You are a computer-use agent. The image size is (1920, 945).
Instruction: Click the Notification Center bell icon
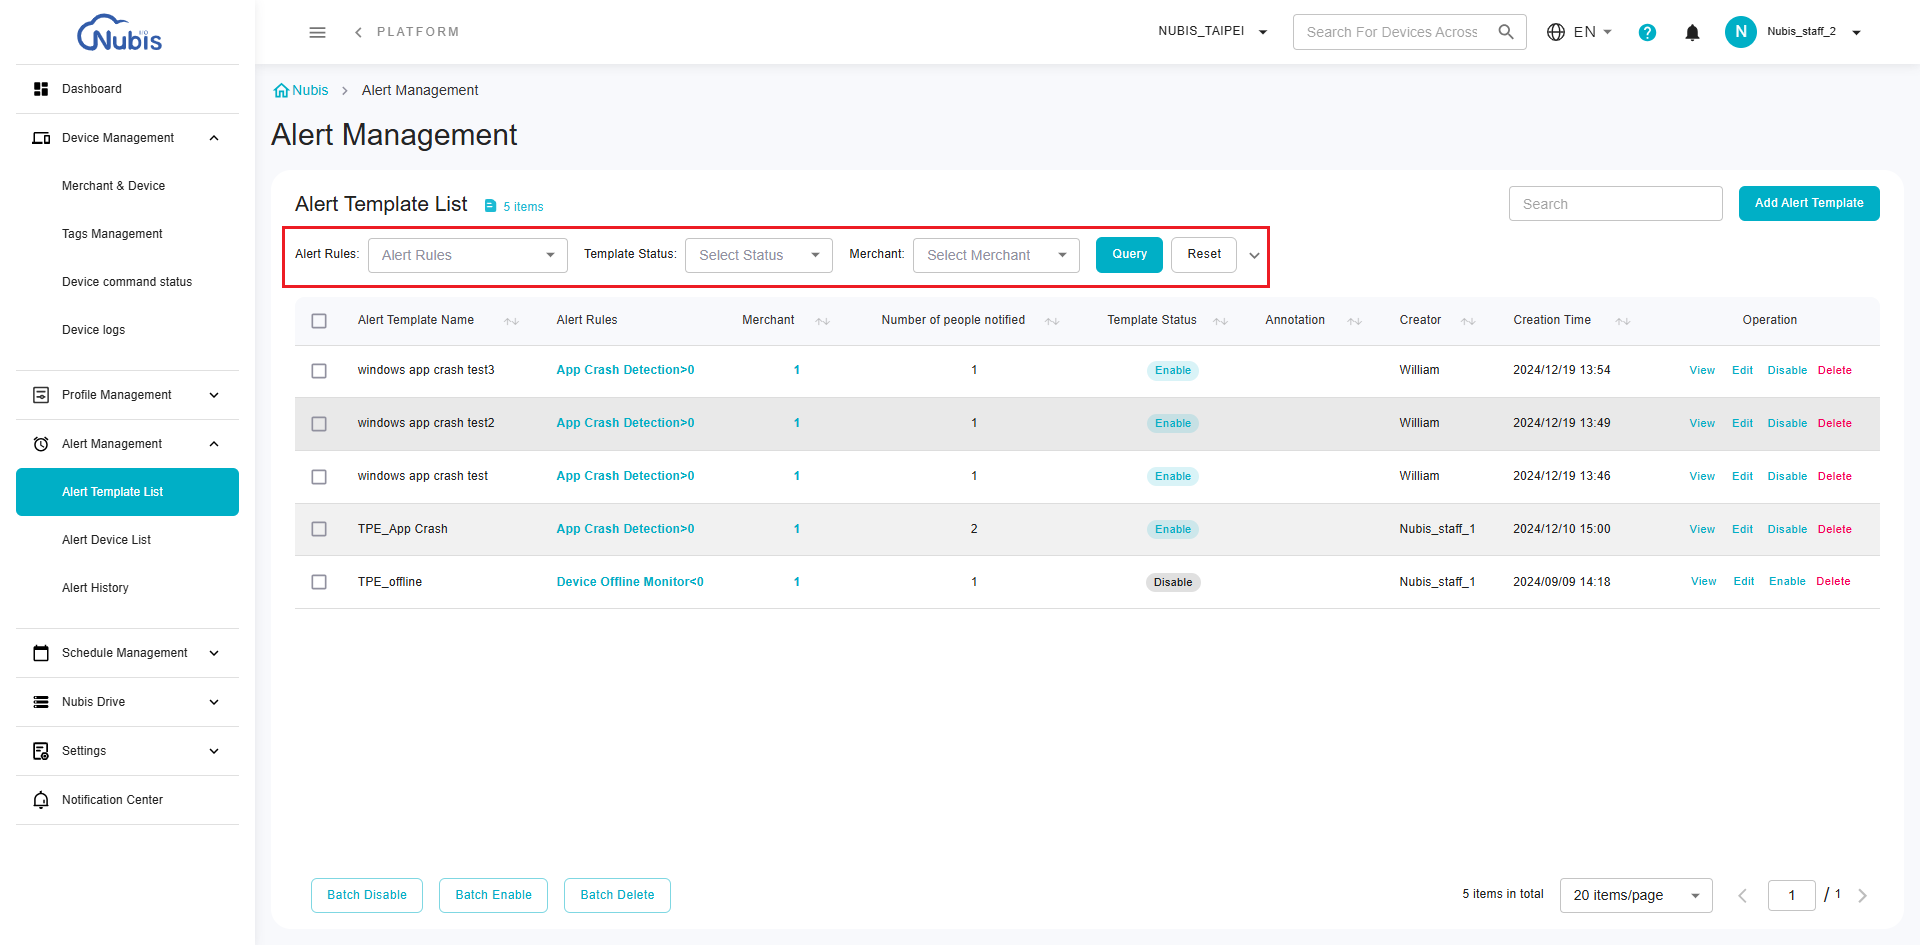[x=41, y=800]
